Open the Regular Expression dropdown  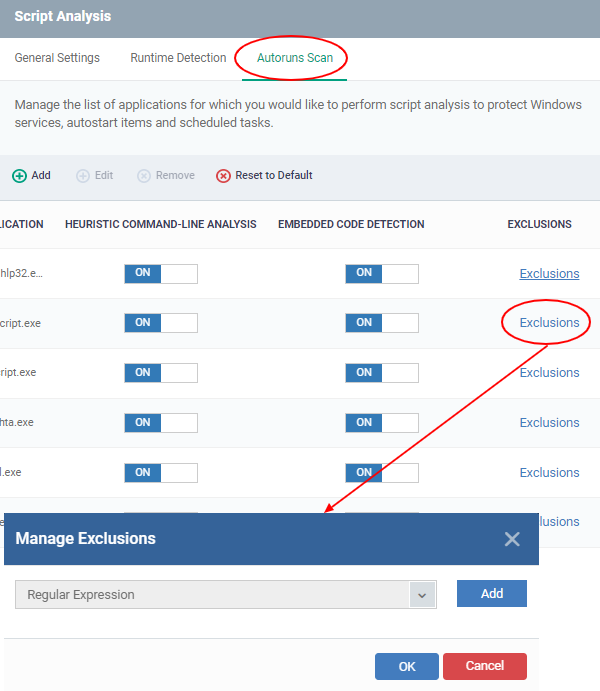[226, 594]
